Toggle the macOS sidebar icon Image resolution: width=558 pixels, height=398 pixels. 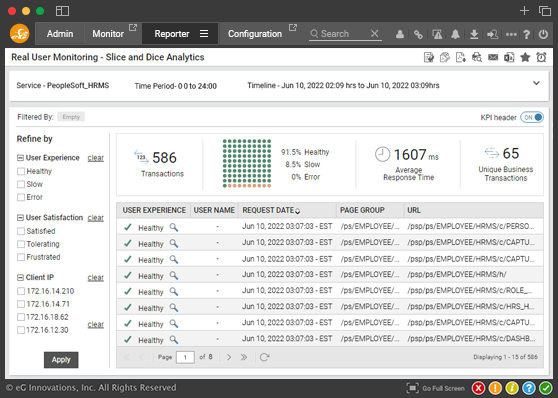pos(62,11)
